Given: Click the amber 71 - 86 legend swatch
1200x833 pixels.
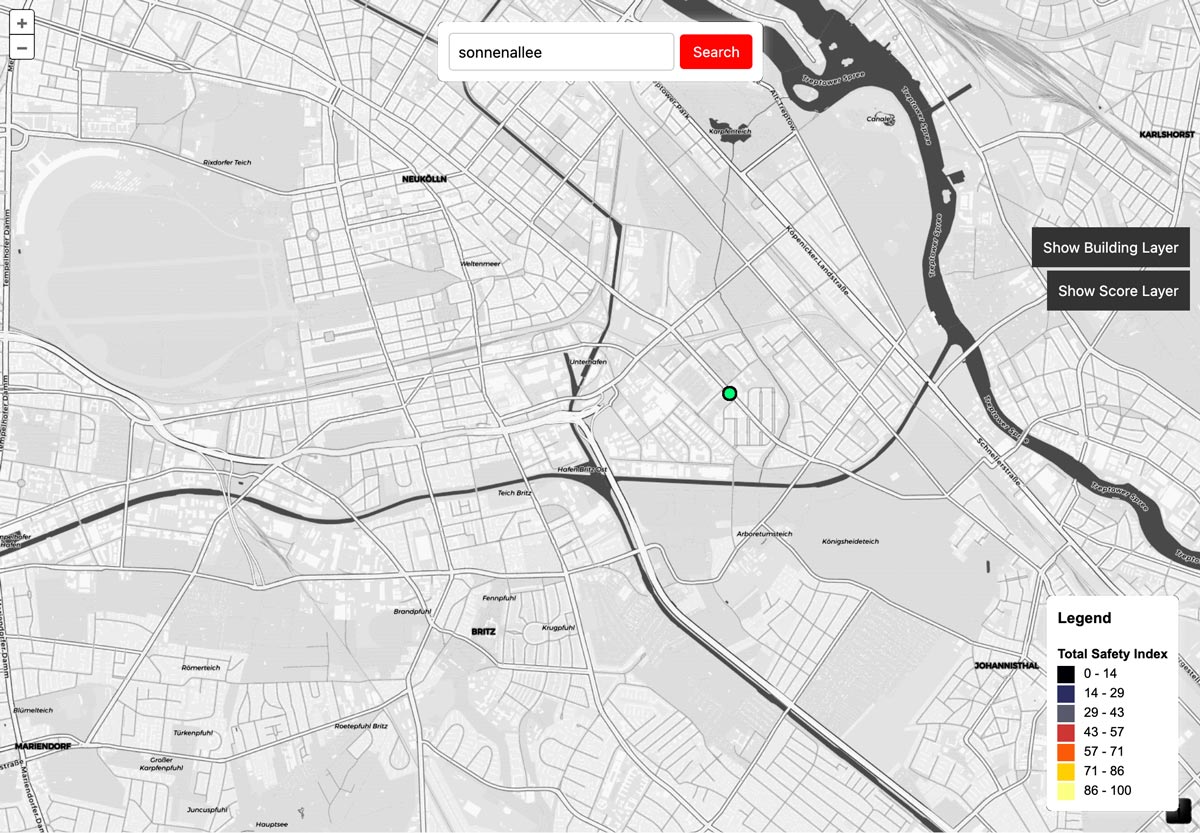Looking at the screenshot, I should [x=1066, y=771].
